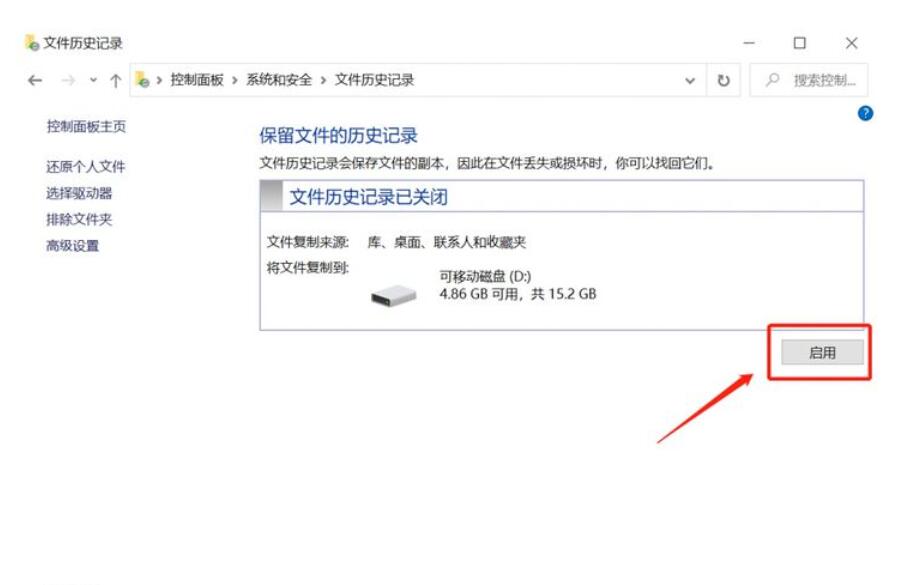
Task: Go up one level with up arrow
Action: click(x=116, y=81)
